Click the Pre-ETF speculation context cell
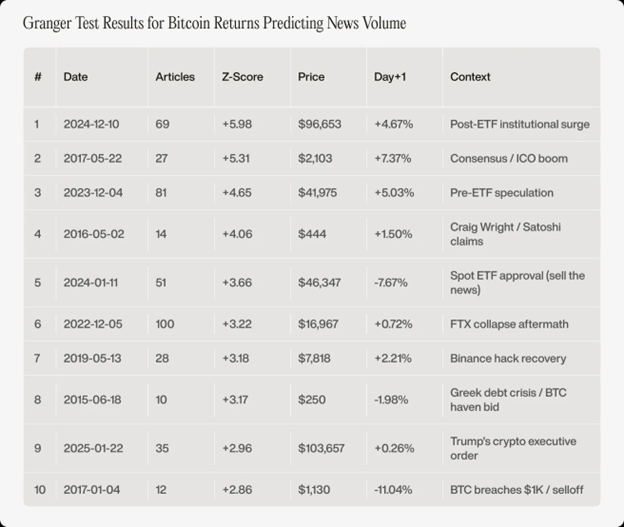 point(502,192)
